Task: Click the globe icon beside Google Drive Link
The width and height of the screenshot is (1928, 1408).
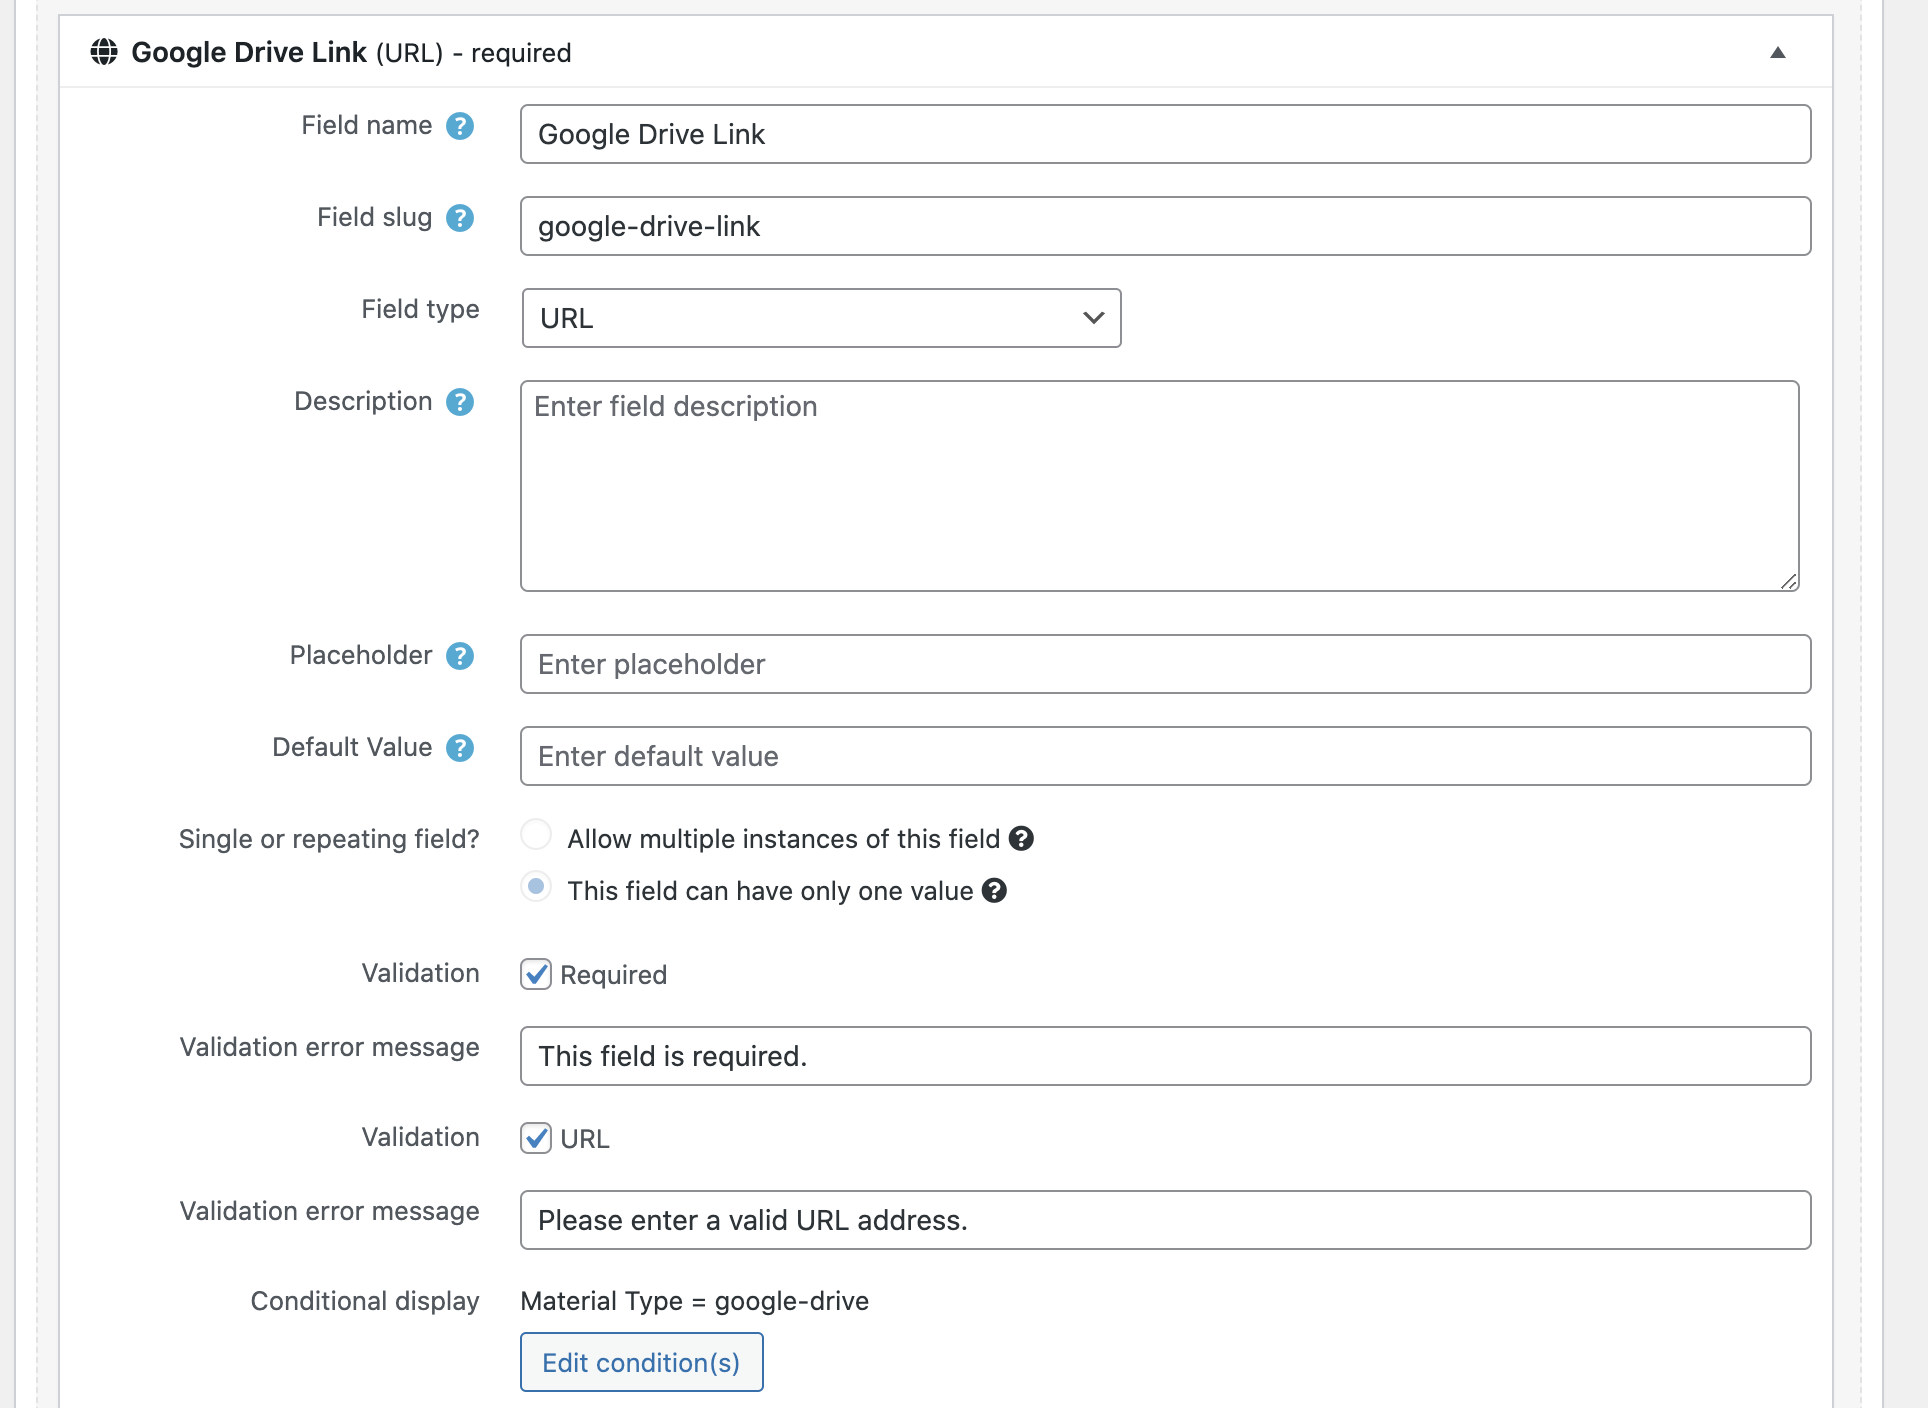Action: [x=104, y=52]
